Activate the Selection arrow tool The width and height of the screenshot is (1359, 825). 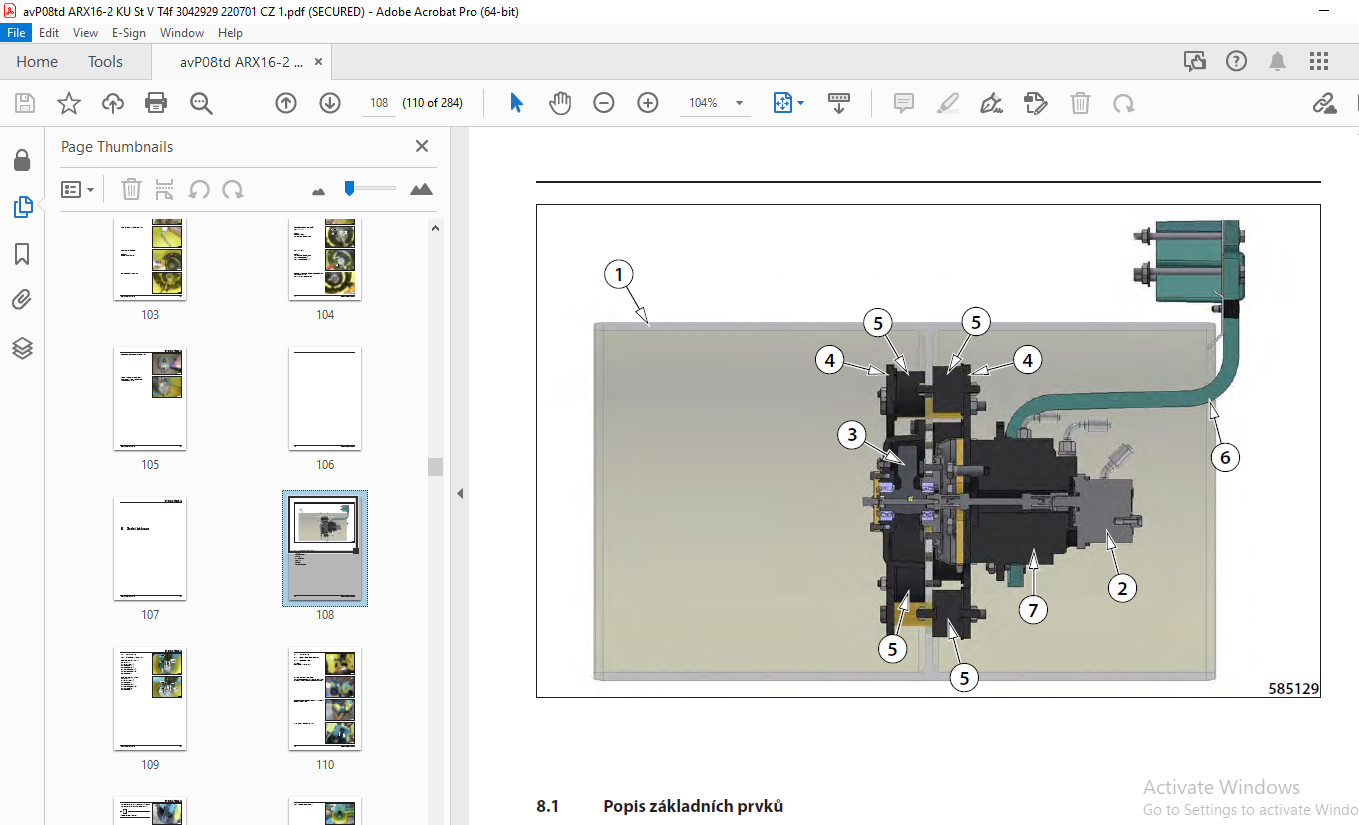pyautogui.click(x=516, y=103)
